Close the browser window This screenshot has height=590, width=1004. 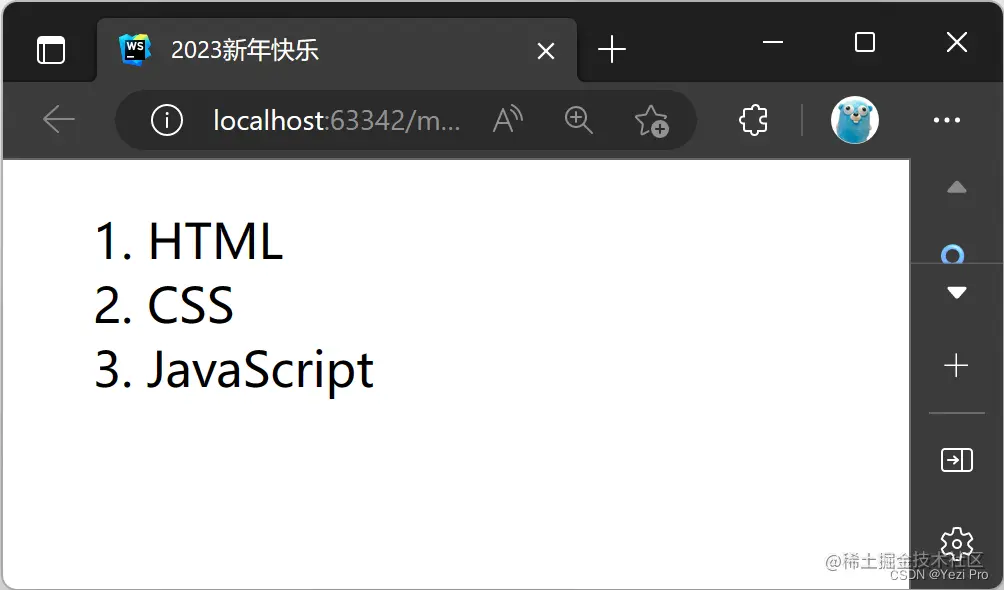957,42
